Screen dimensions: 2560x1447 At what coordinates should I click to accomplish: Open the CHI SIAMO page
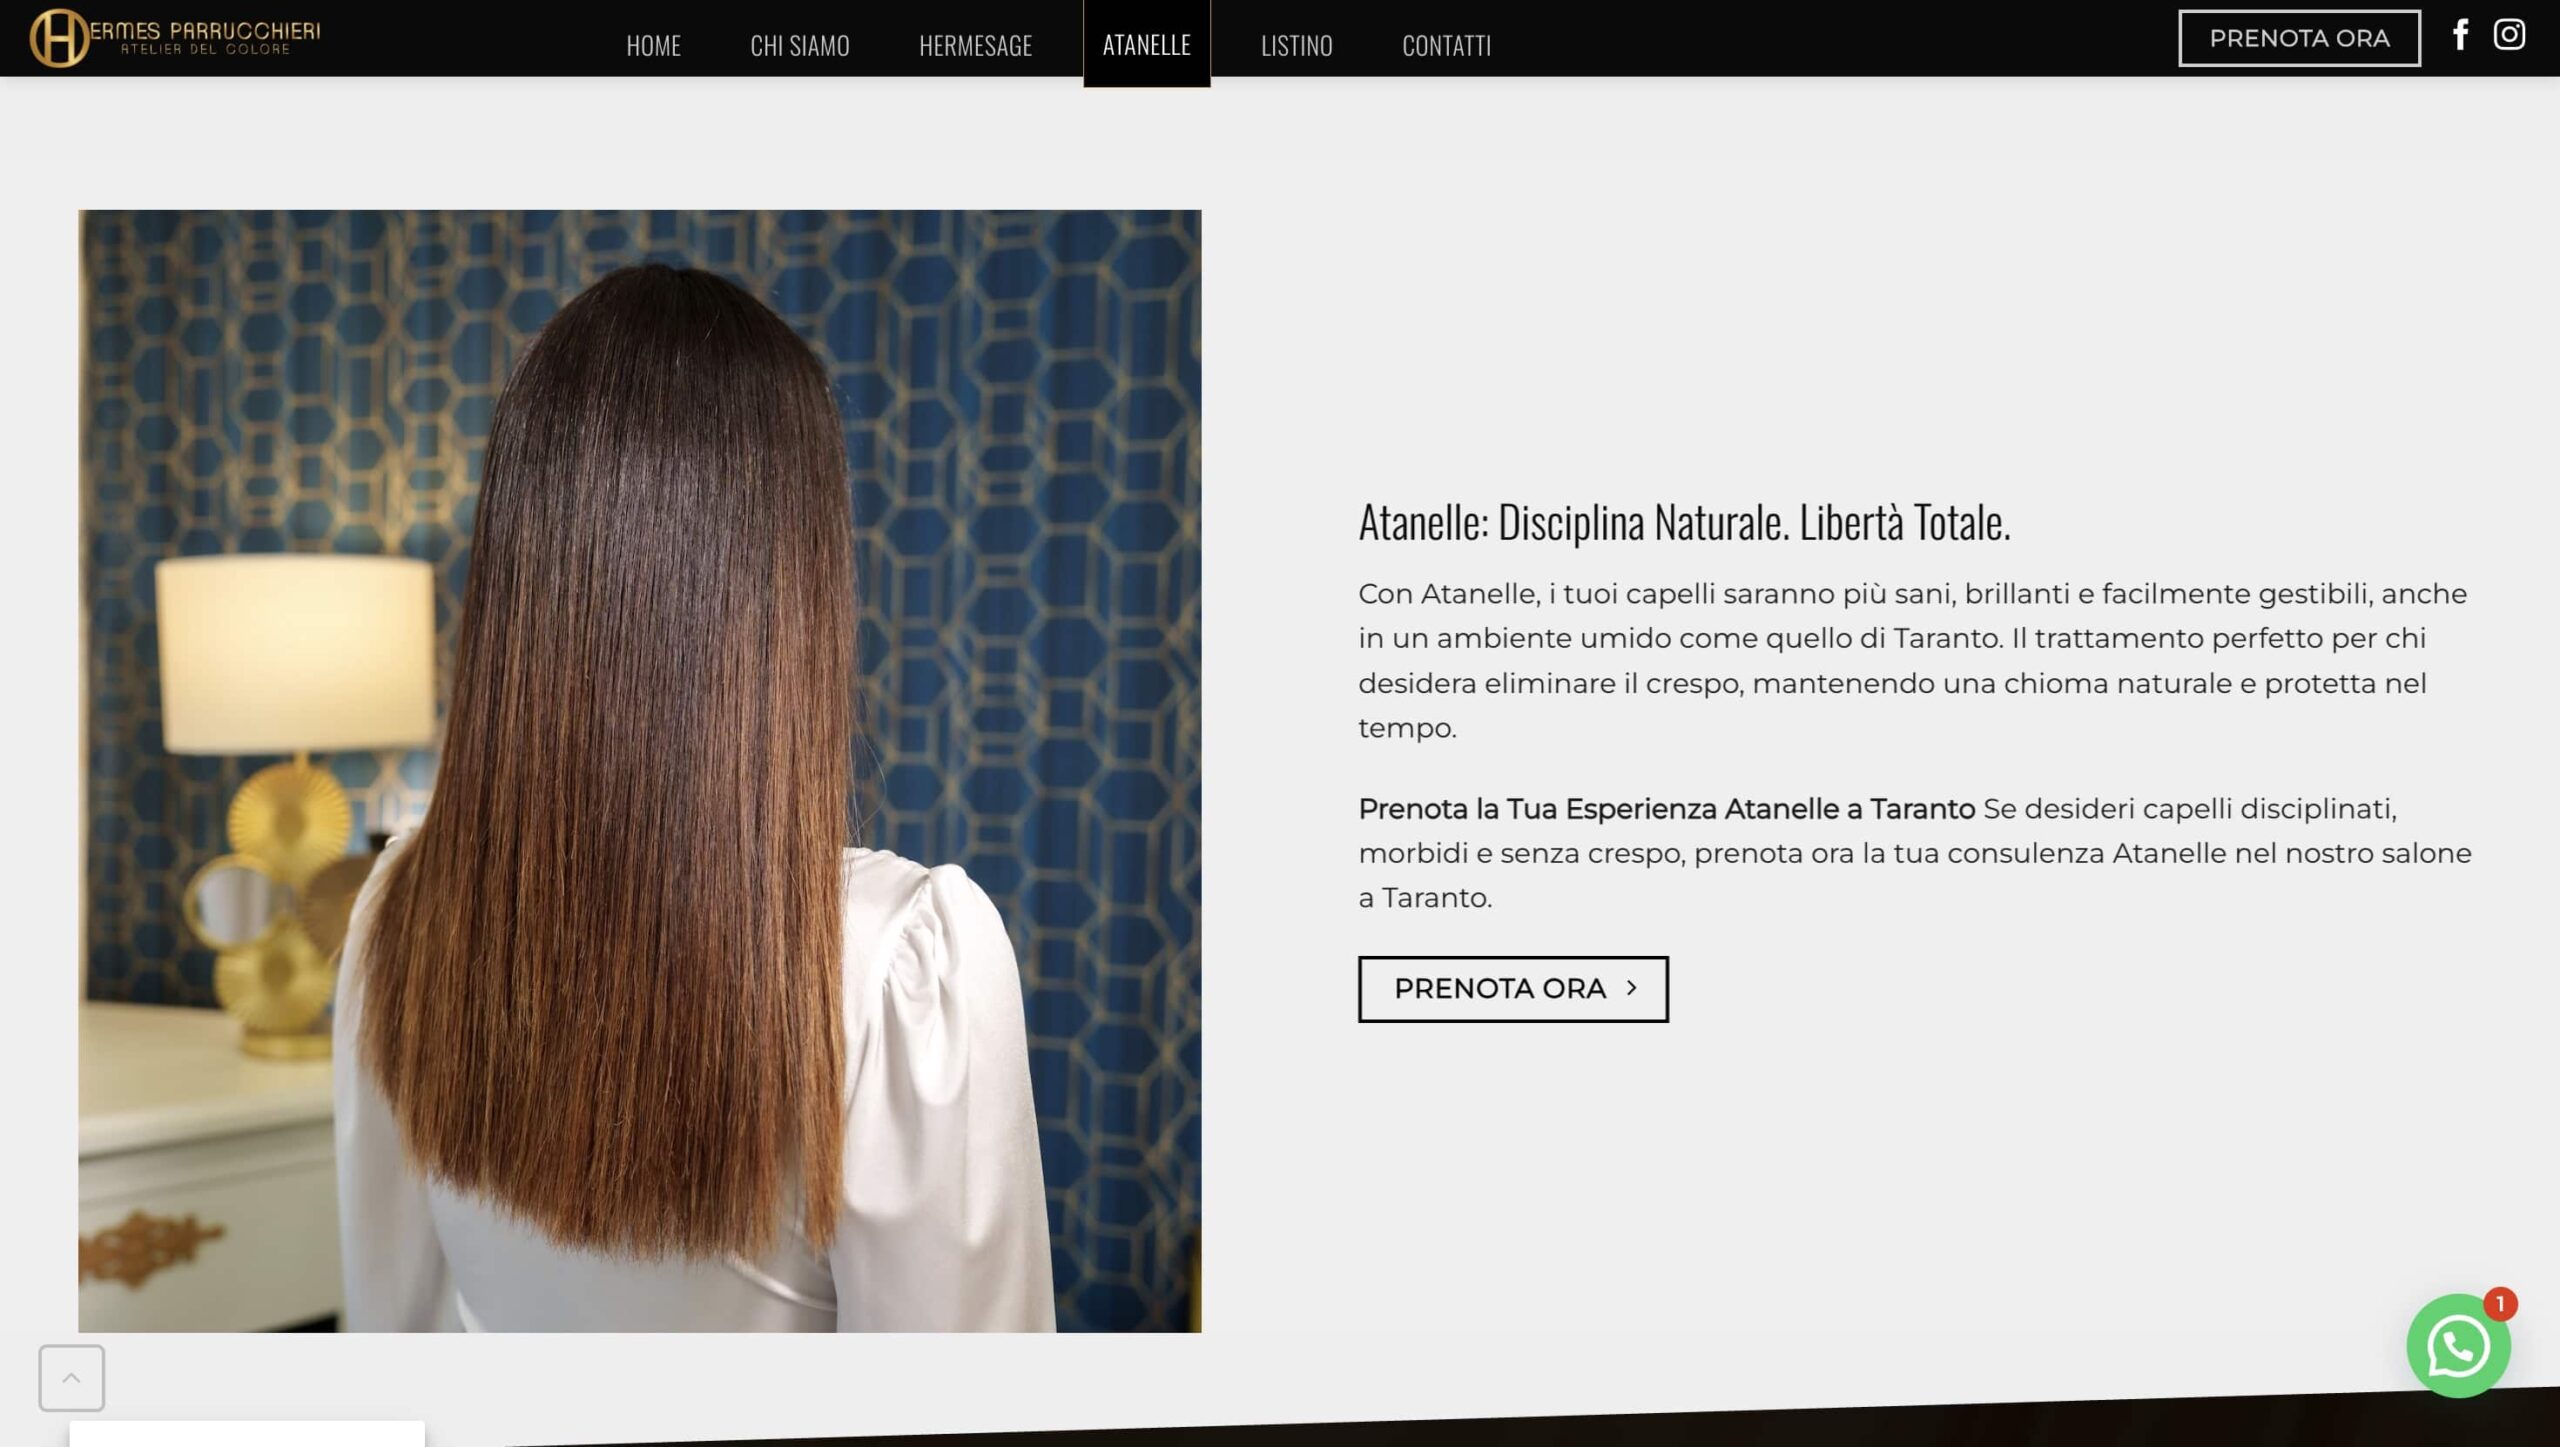pyautogui.click(x=799, y=45)
